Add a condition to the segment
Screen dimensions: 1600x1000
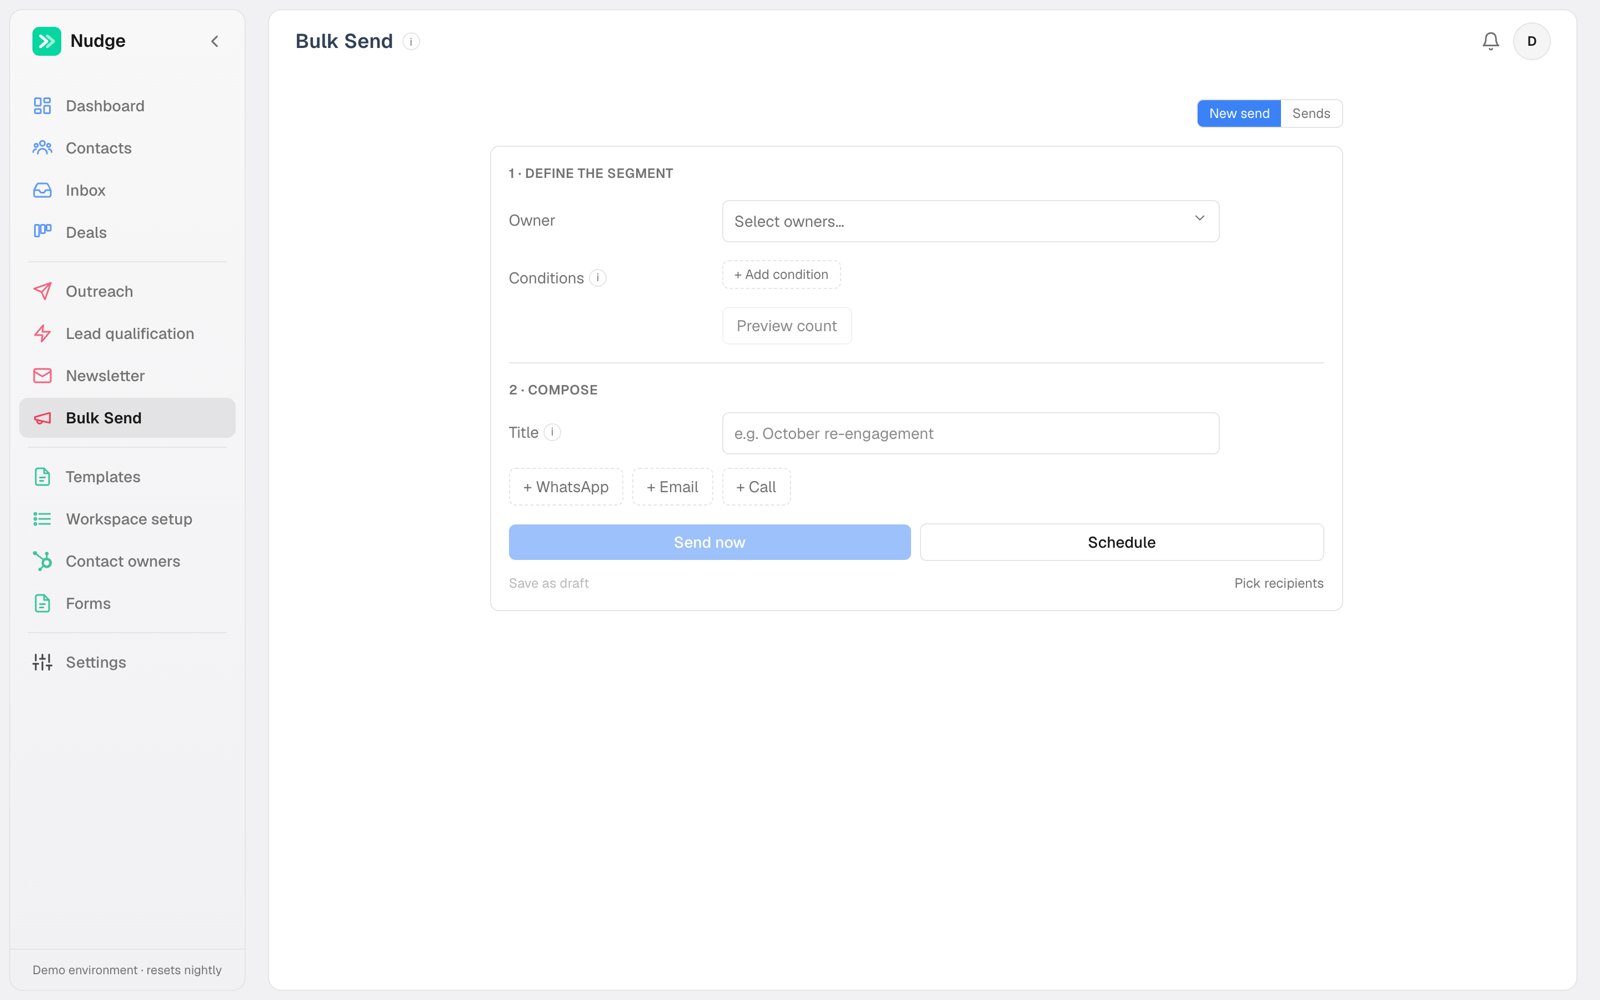[781, 274]
